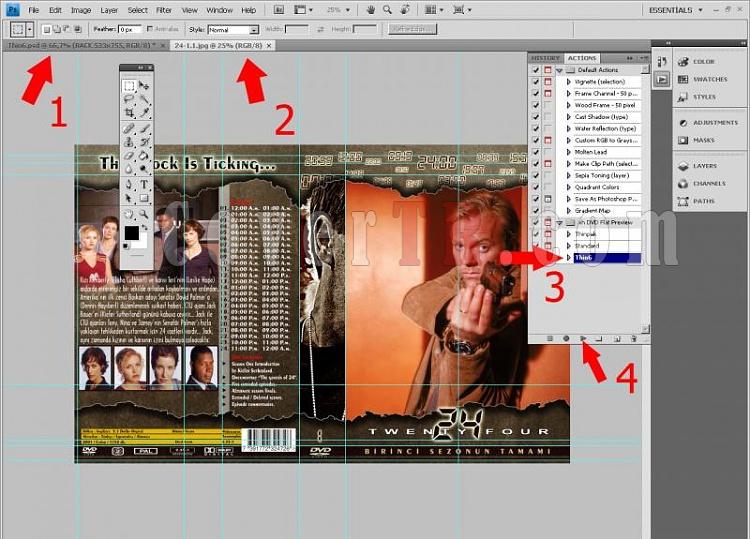Image resolution: width=750 pixels, height=539 pixels.
Task: Select the History Brush tool
Action: point(143,142)
